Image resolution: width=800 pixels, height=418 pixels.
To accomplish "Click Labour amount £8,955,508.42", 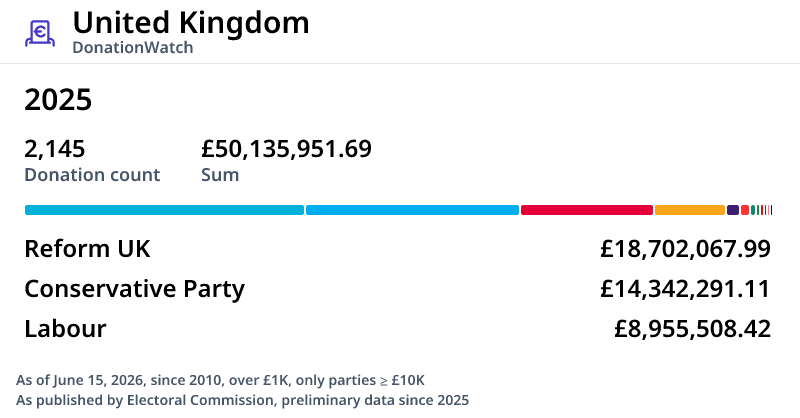I will [692, 328].
